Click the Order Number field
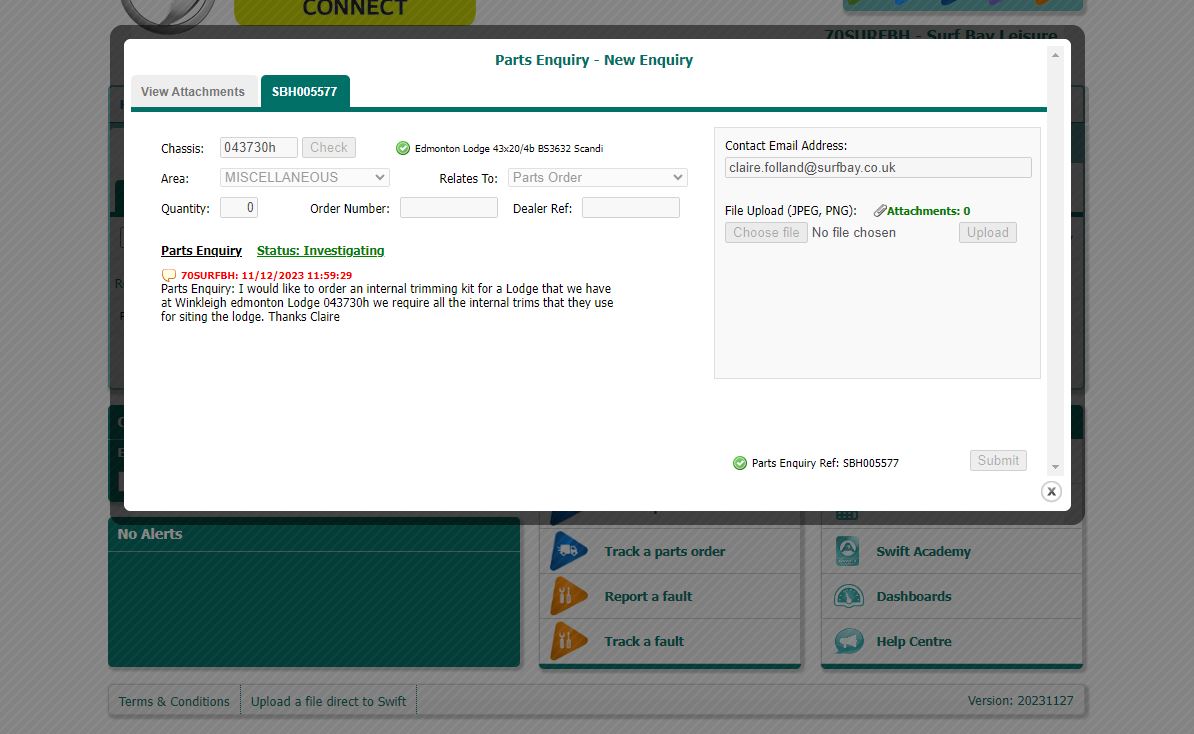This screenshot has width=1194, height=734. pyautogui.click(x=449, y=207)
